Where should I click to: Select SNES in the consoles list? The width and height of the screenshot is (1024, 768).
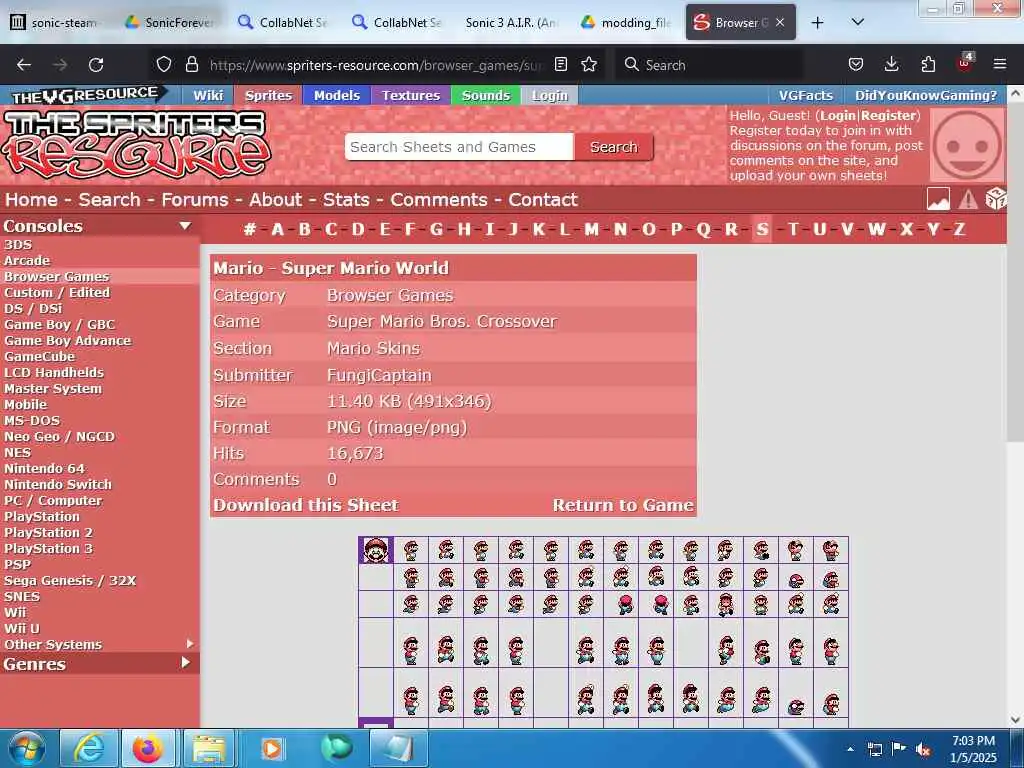22,596
